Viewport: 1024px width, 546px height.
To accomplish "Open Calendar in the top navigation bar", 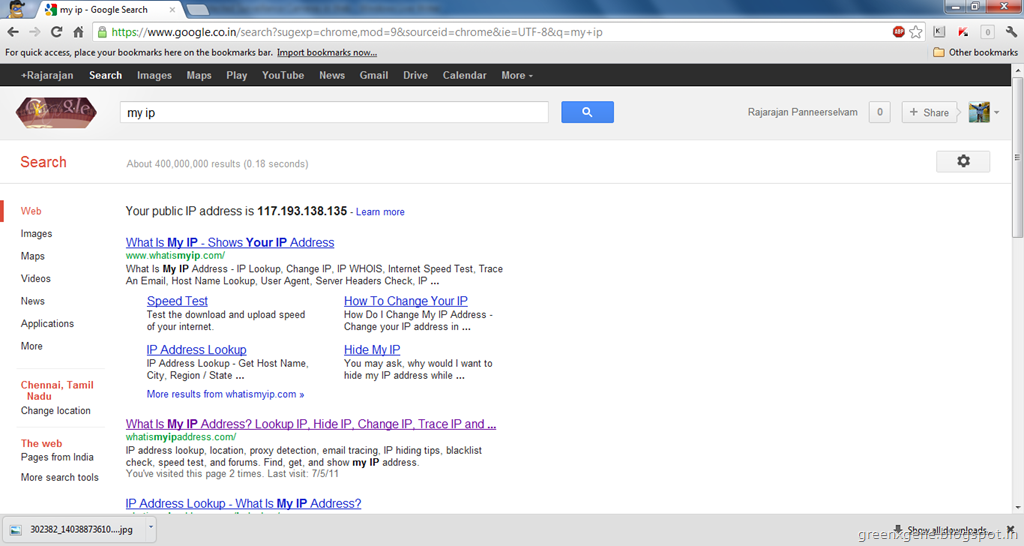I will 464,75.
